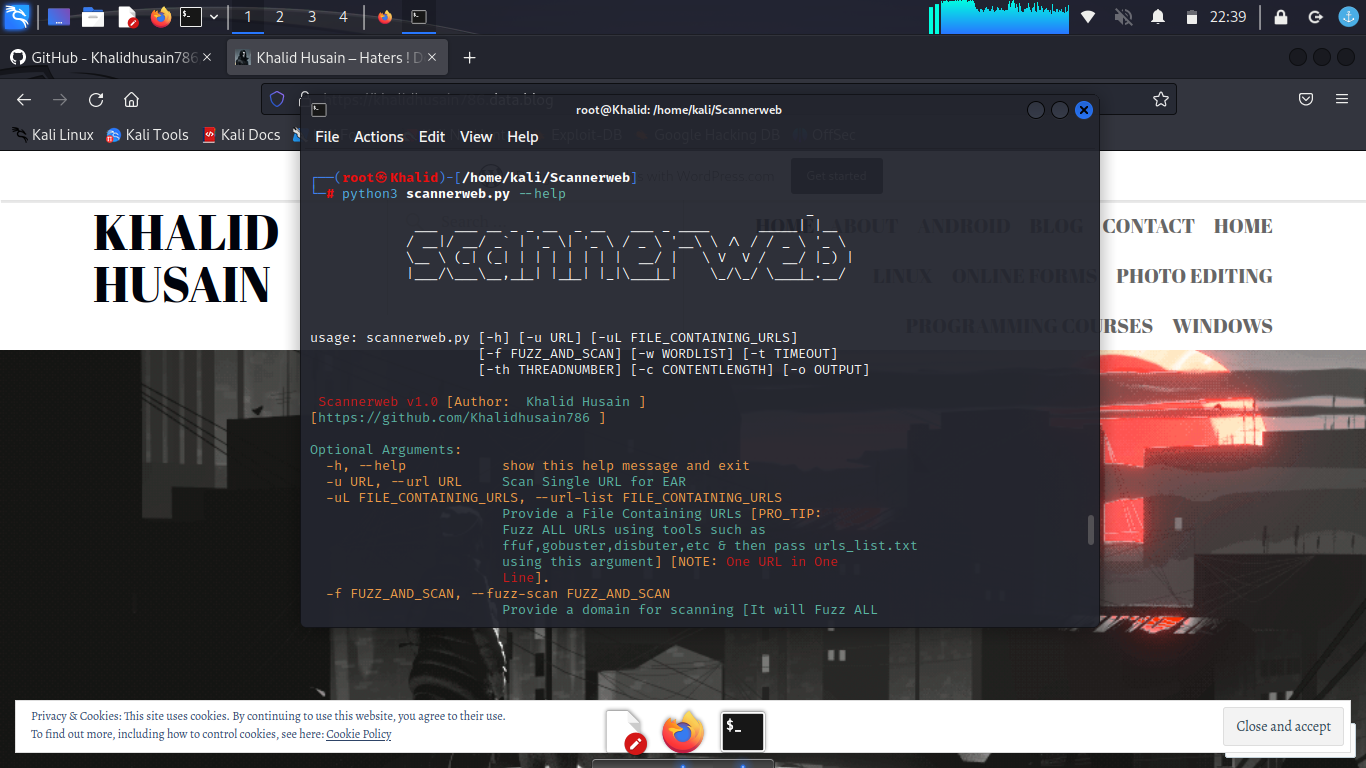Open a new Firefox tab
Viewport: 1366px width, 768px height.
coord(469,58)
